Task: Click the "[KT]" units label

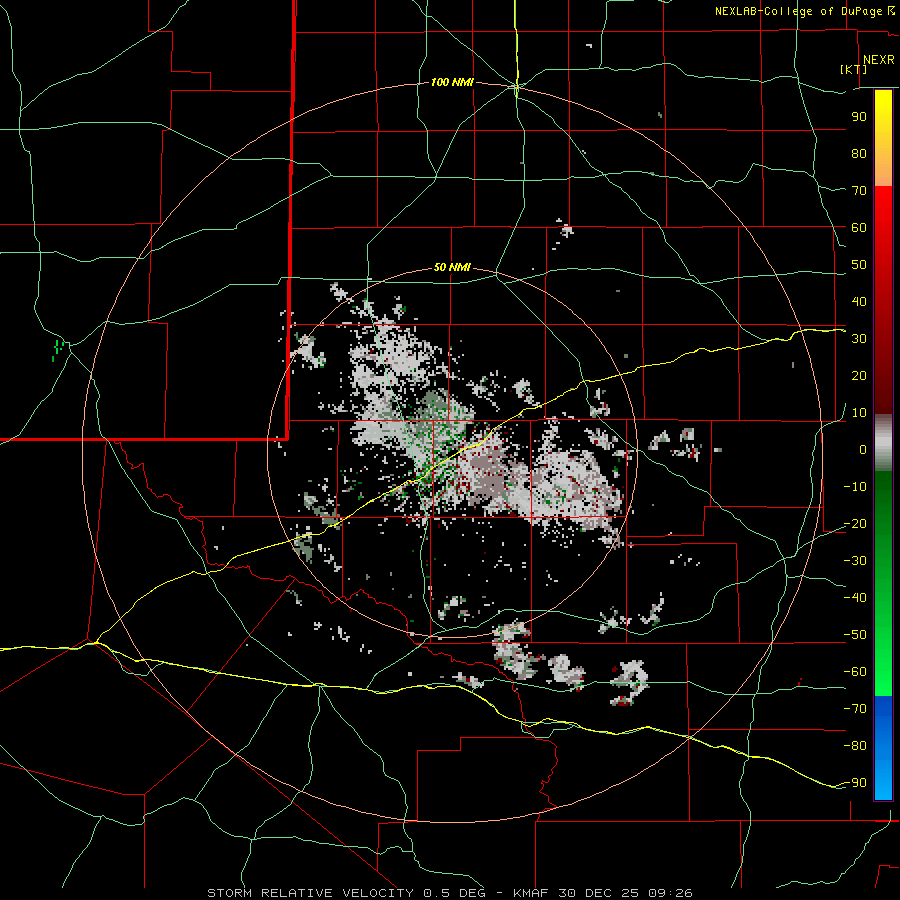Action: click(854, 69)
